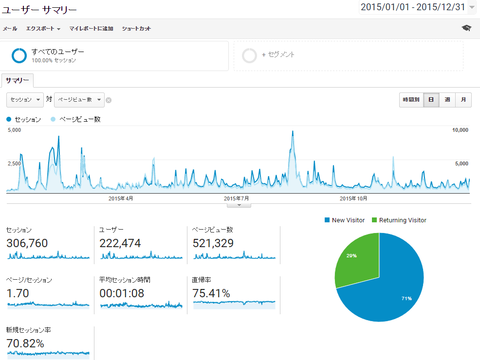Add a new segment via empty circle

coord(249,56)
